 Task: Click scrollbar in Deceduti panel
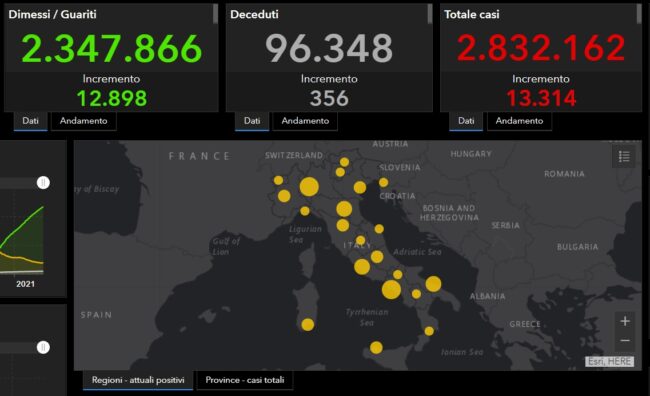click(429, 13)
